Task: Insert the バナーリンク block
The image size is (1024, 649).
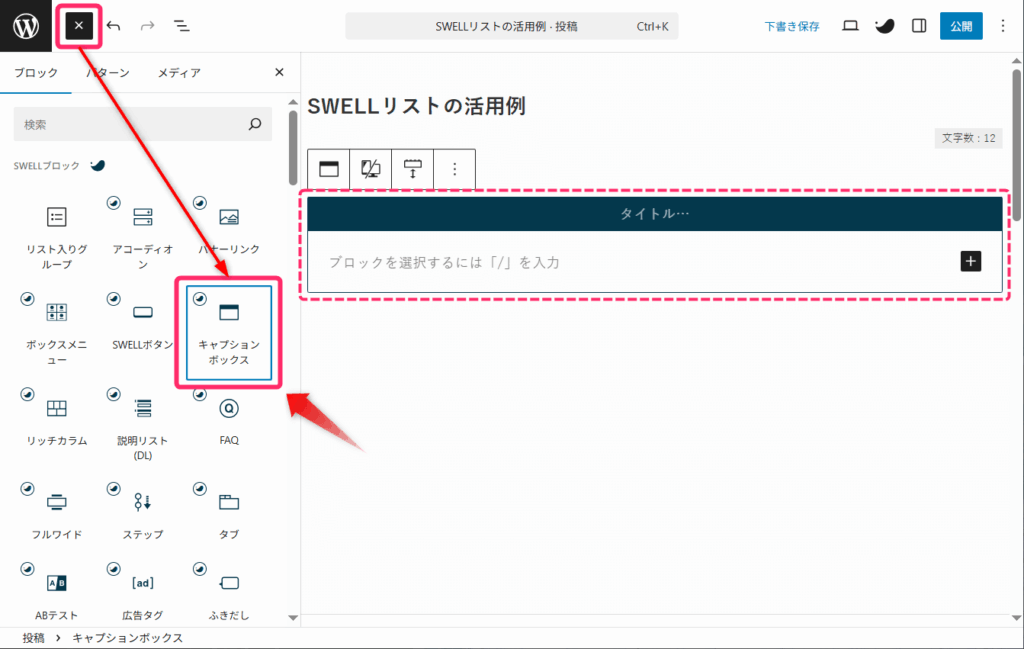Action: [x=229, y=236]
